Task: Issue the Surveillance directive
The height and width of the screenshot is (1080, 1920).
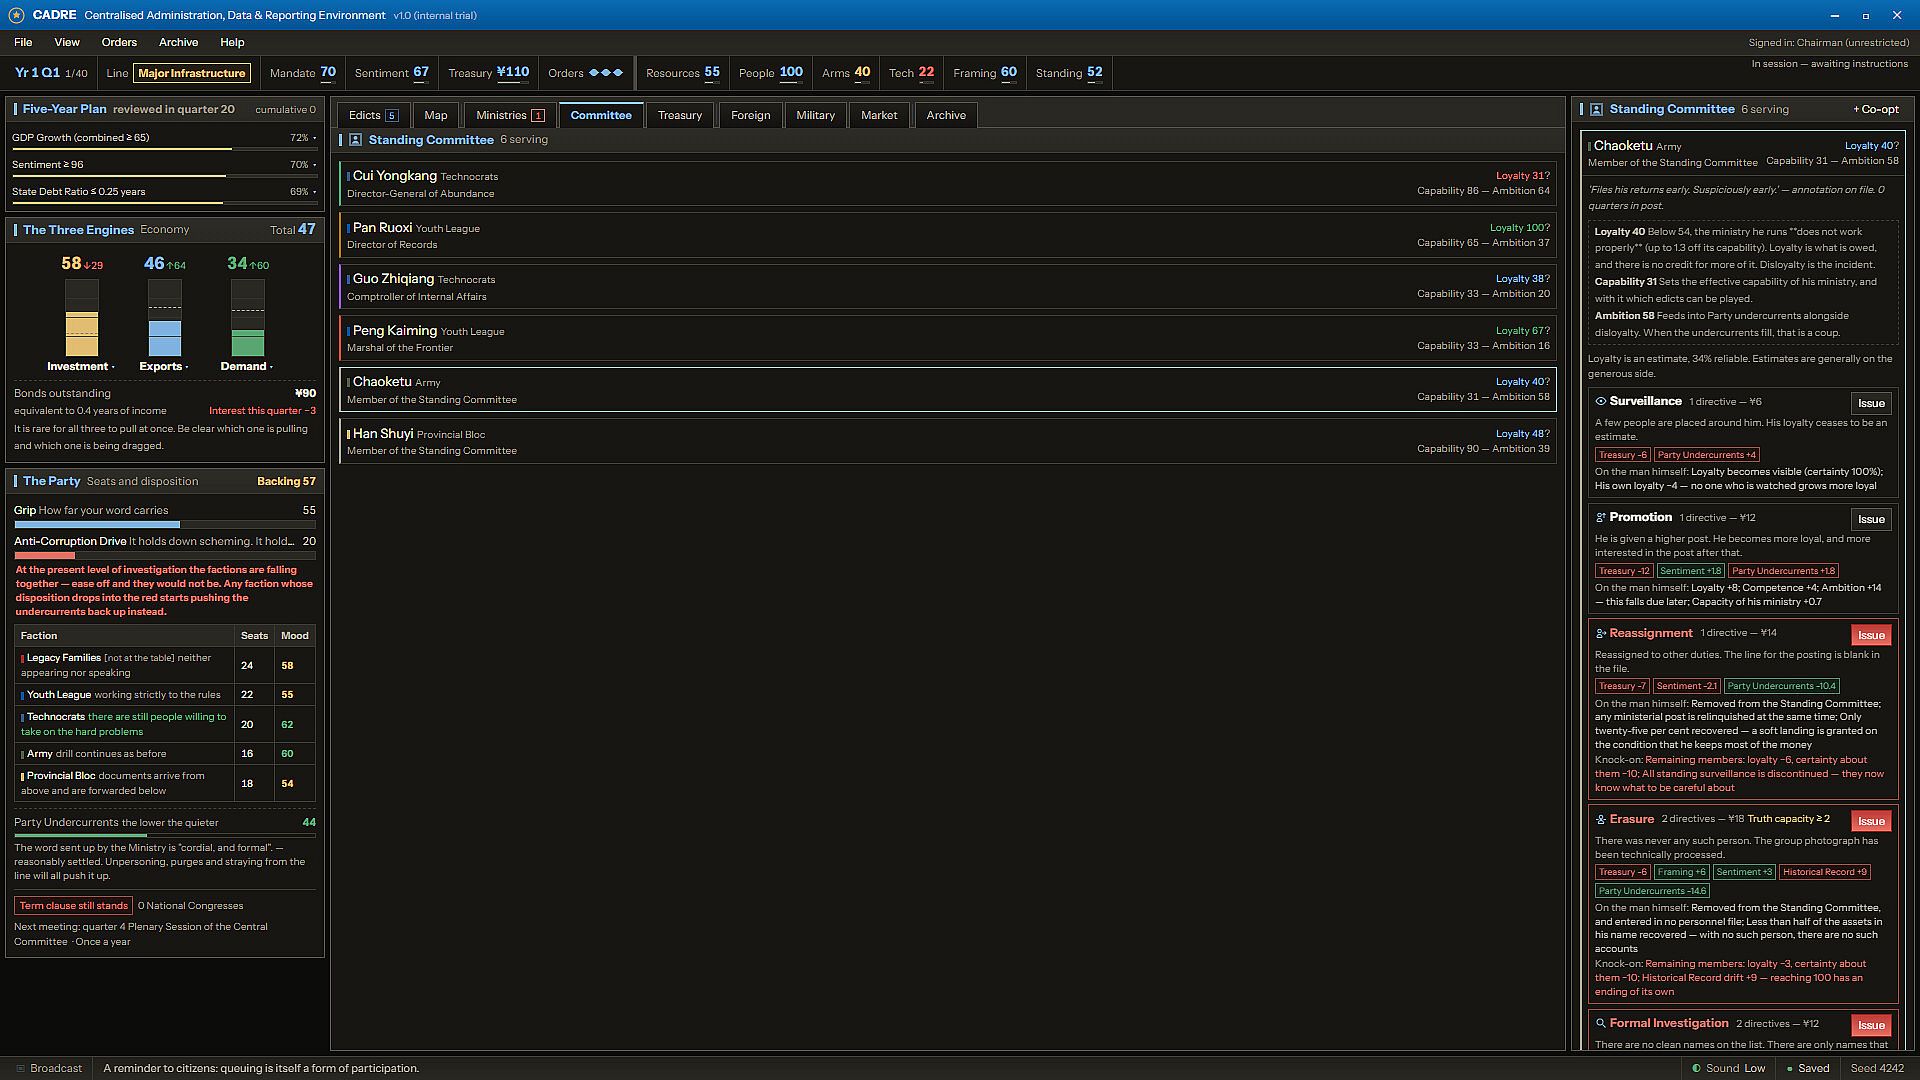Action: click(1871, 404)
